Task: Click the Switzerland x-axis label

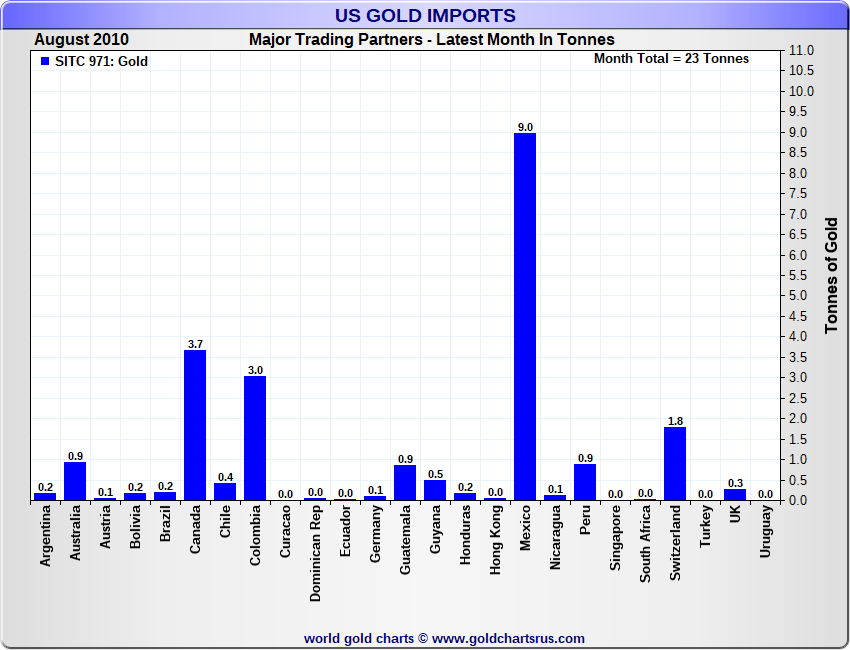Action: pyautogui.click(x=675, y=543)
